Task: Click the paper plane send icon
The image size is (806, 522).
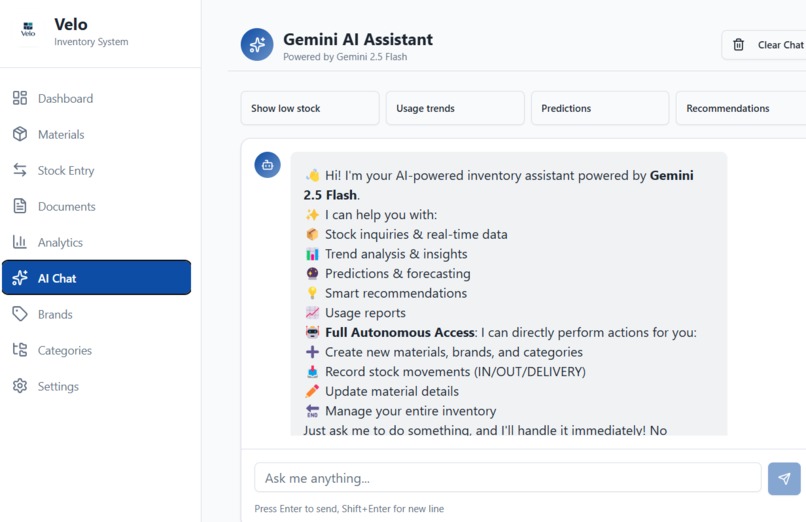Action: pyautogui.click(x=784, y=479)
